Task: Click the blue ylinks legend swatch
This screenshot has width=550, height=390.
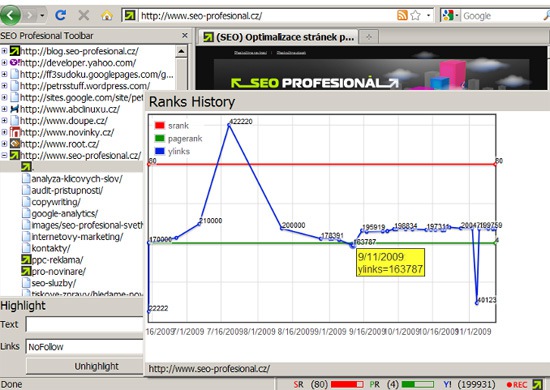Action: (x=160, y=151)
